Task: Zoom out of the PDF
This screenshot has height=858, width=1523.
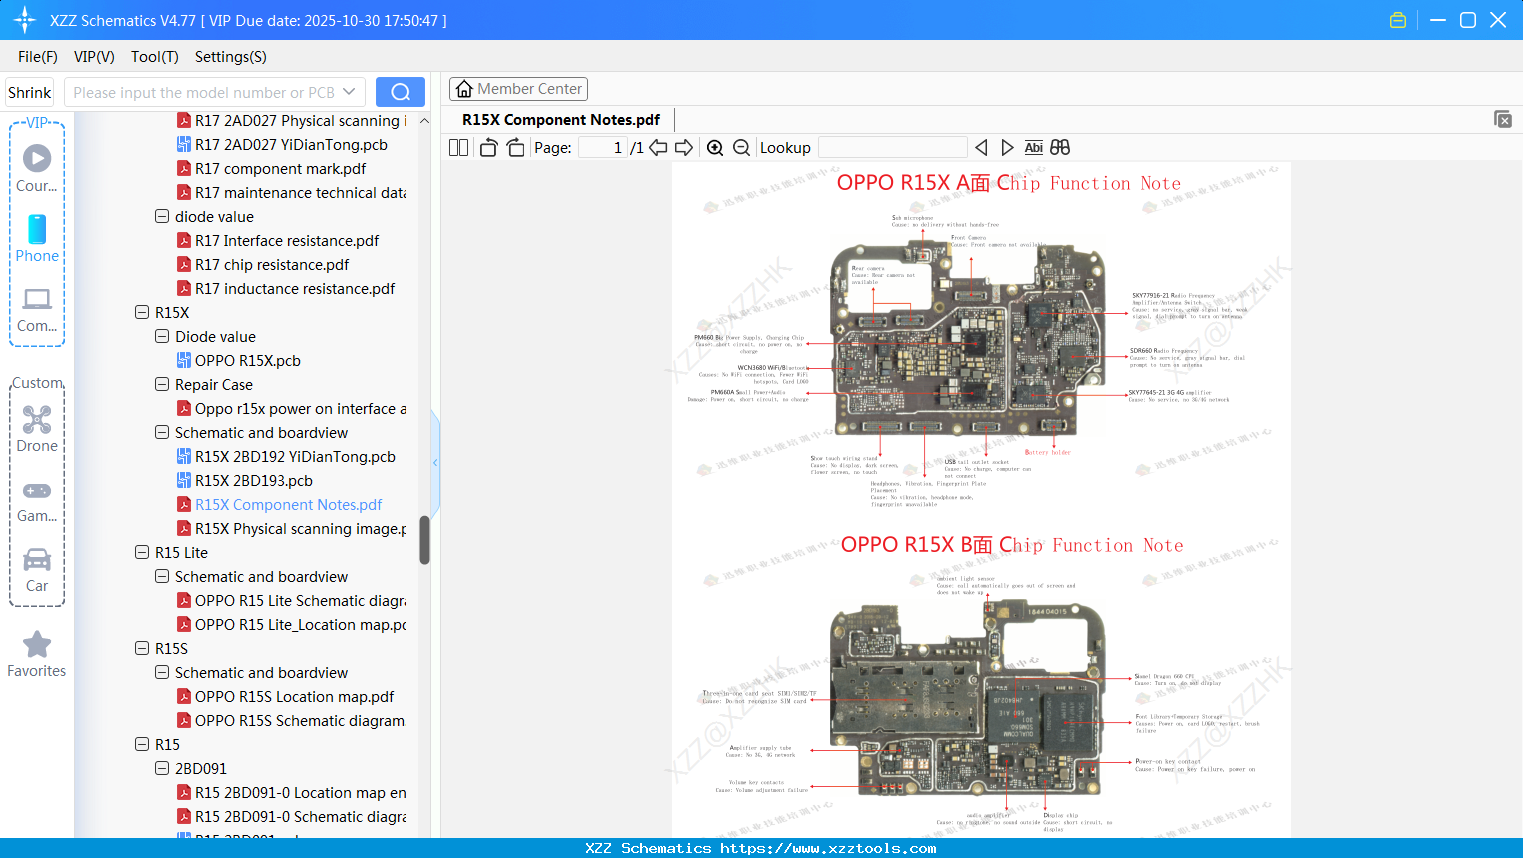Action: click(741, 148)
